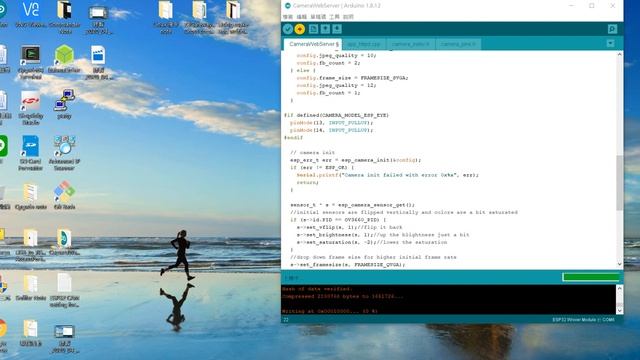
Task: Click the '// camera init' comment line
Action: [x=312, y=153]
